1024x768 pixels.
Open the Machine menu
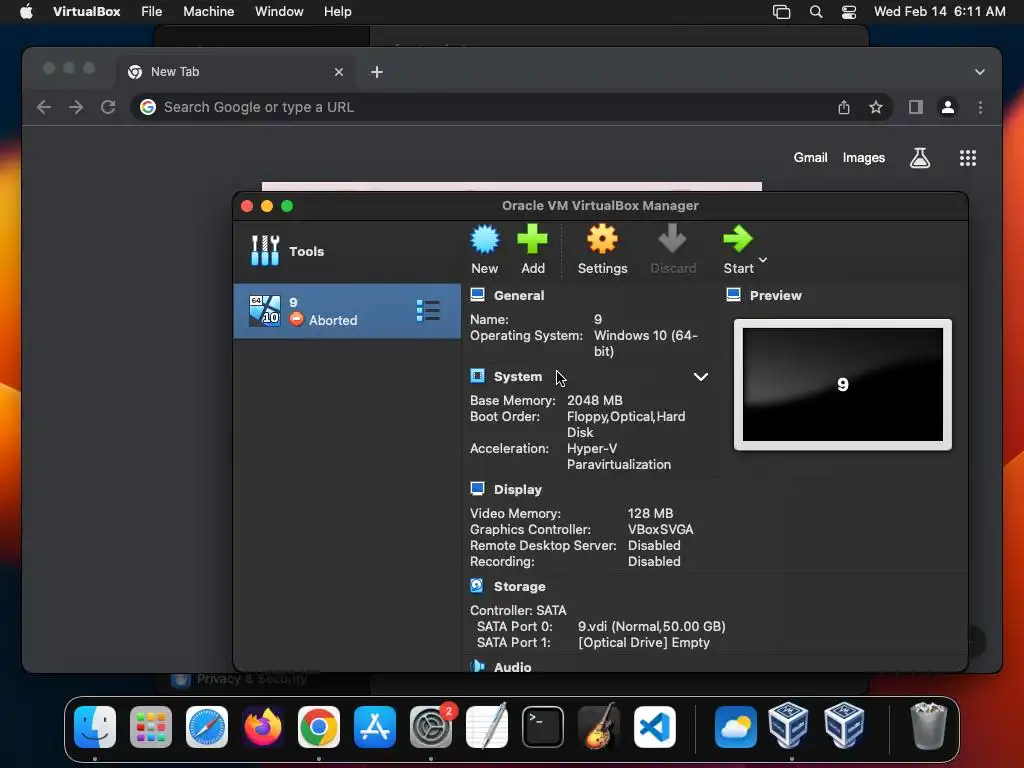click(x=208, y=12)
